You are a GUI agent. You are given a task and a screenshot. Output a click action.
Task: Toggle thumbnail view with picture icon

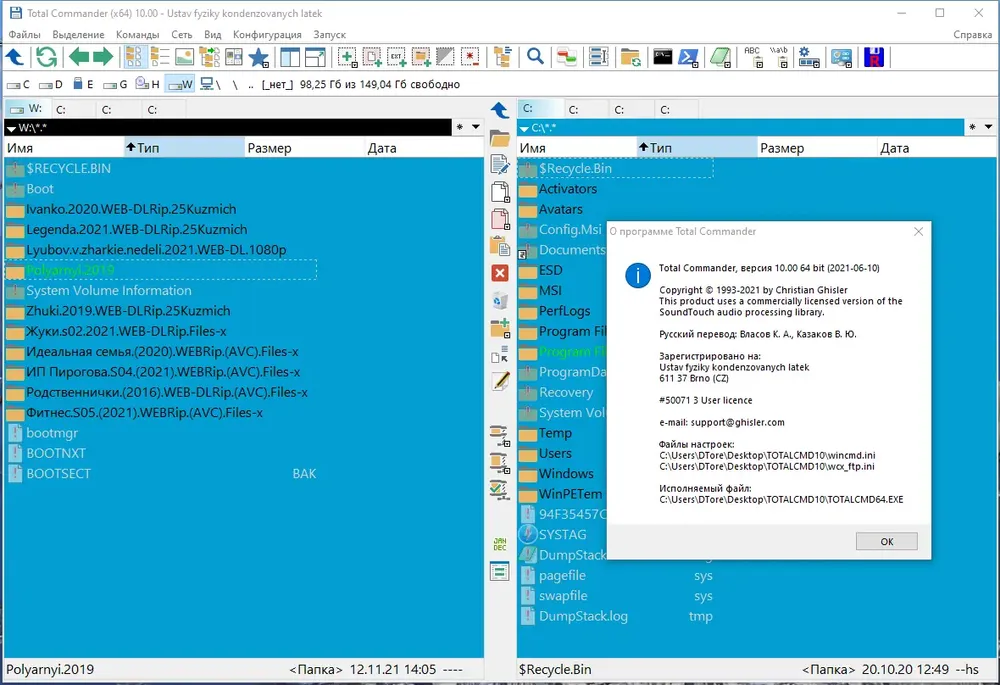click(x=184, y=57)
